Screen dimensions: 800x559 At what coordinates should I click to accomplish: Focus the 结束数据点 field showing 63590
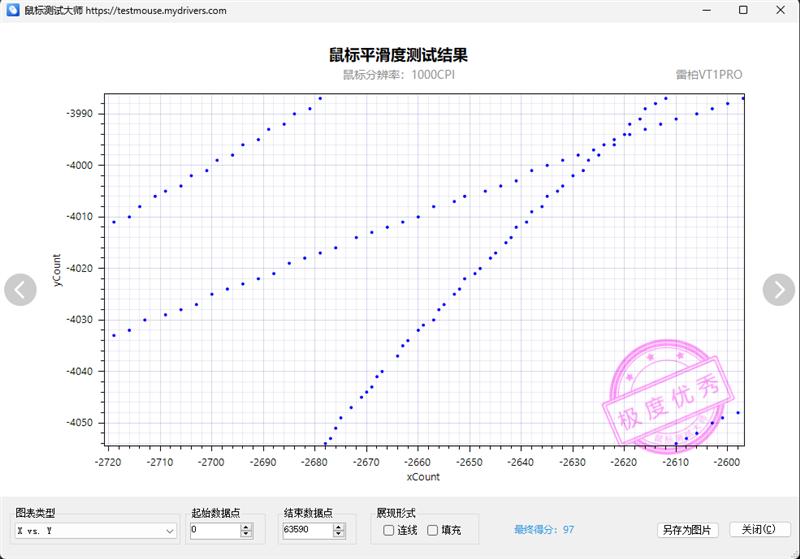(x=308, y=530)
